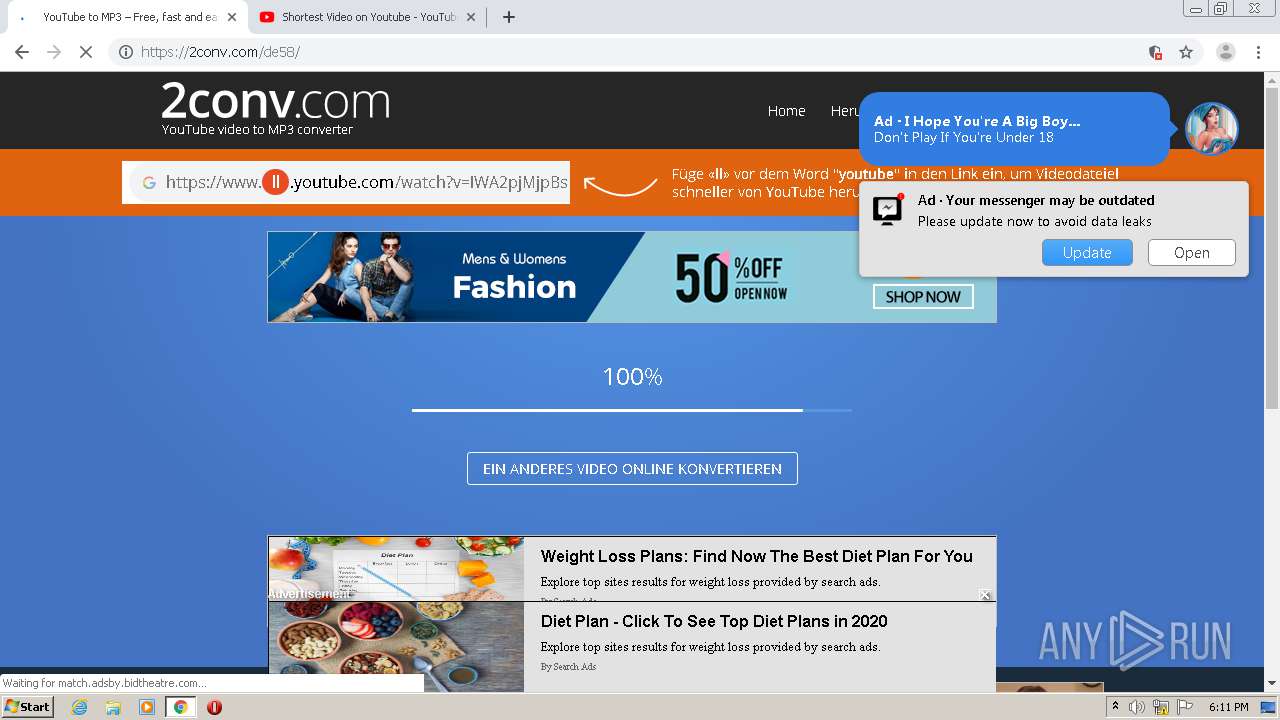Open a new browser tab
Viewport: 1280px width, 720px height.
(508, 17)
